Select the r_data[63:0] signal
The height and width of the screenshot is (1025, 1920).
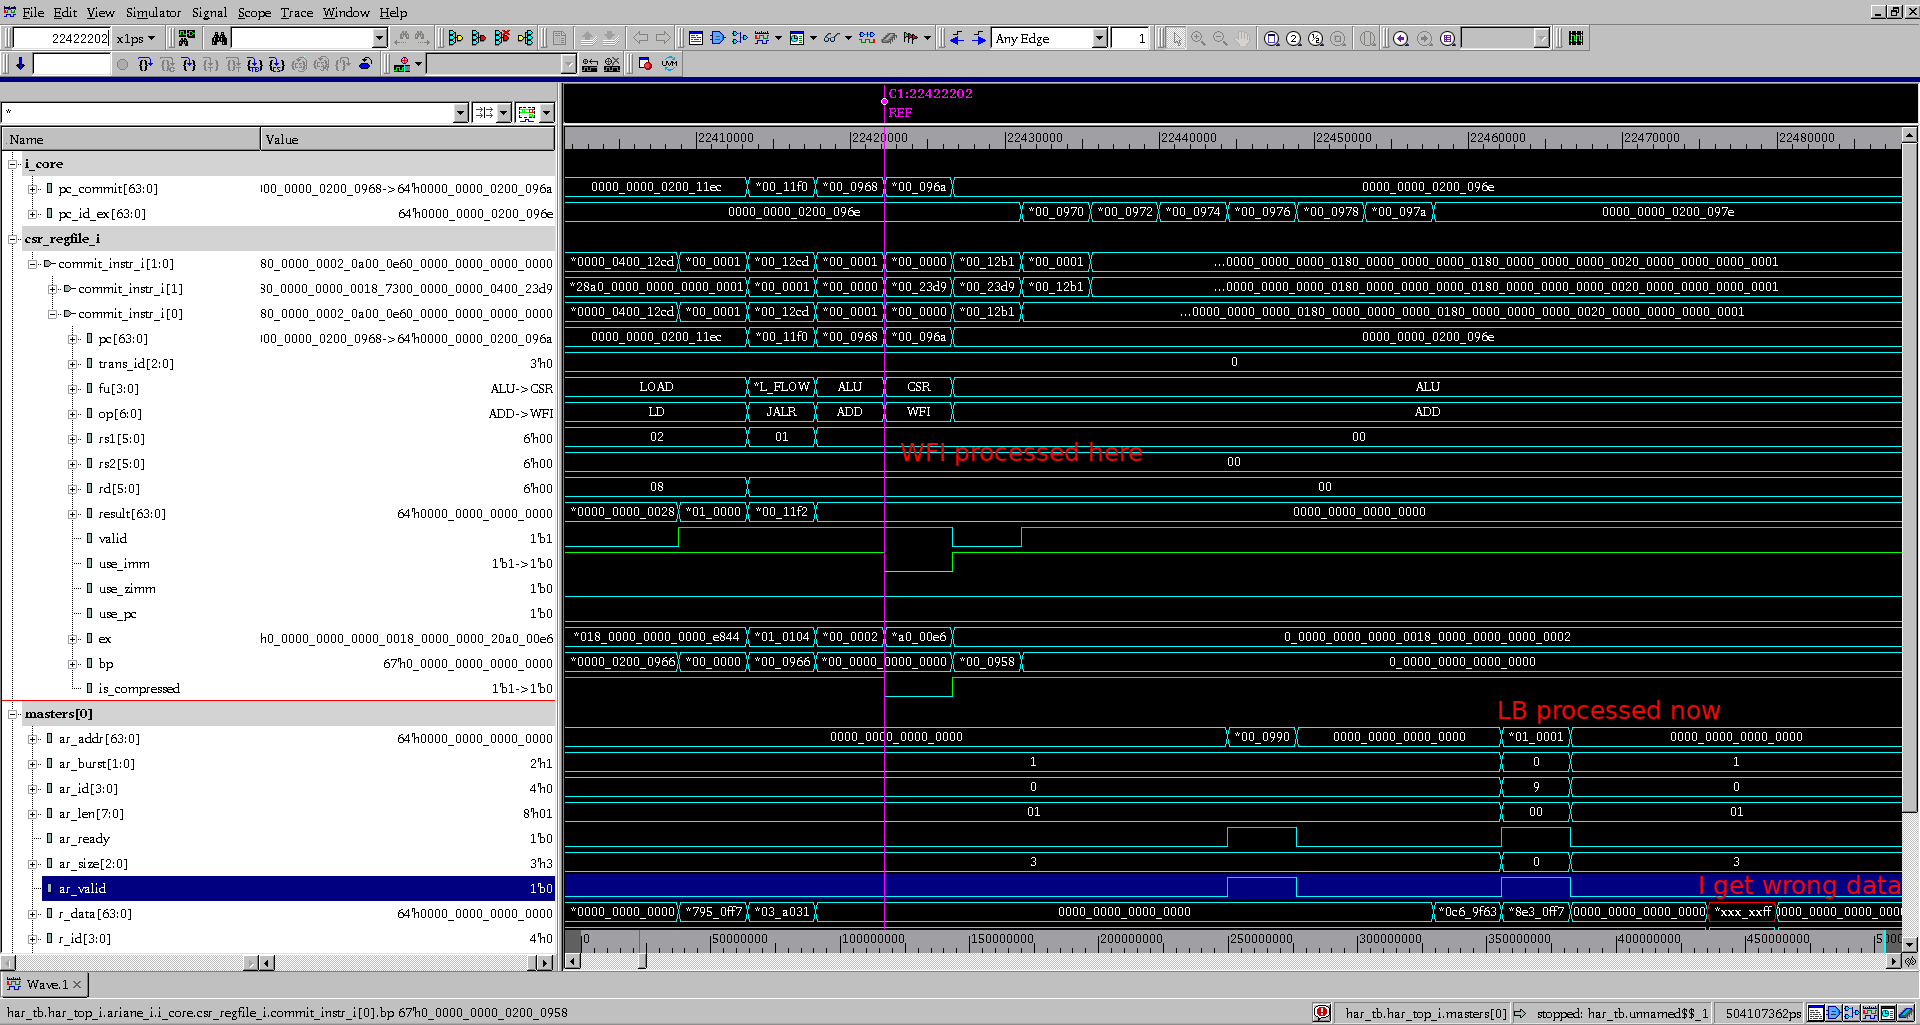tap(95, 914)
